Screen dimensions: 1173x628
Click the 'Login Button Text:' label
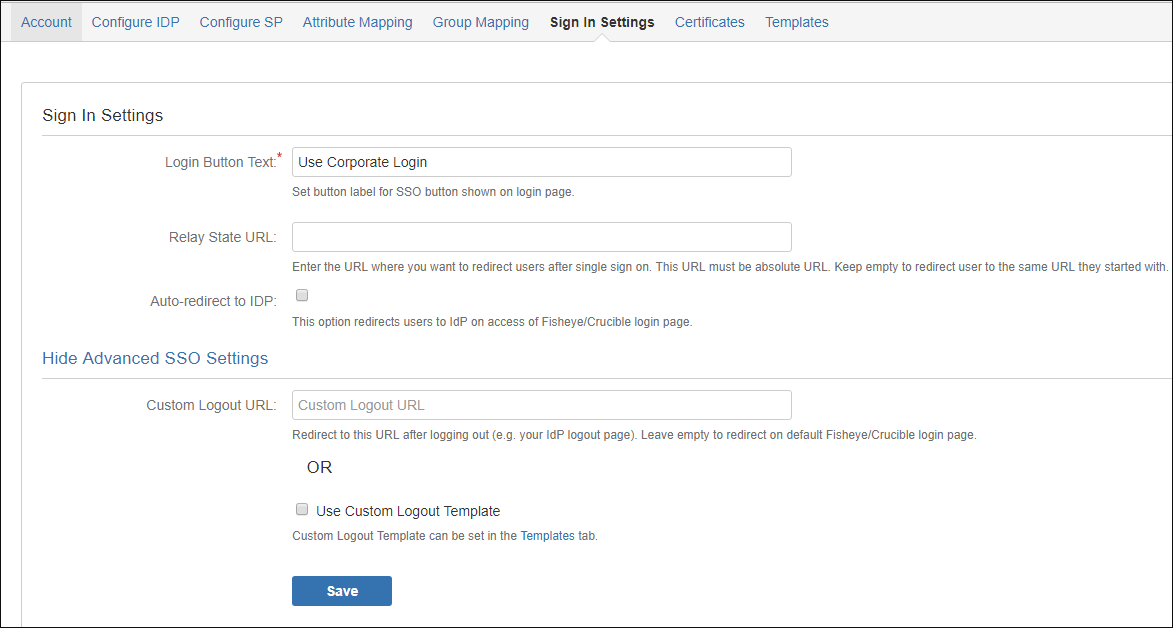click(221, 162)
